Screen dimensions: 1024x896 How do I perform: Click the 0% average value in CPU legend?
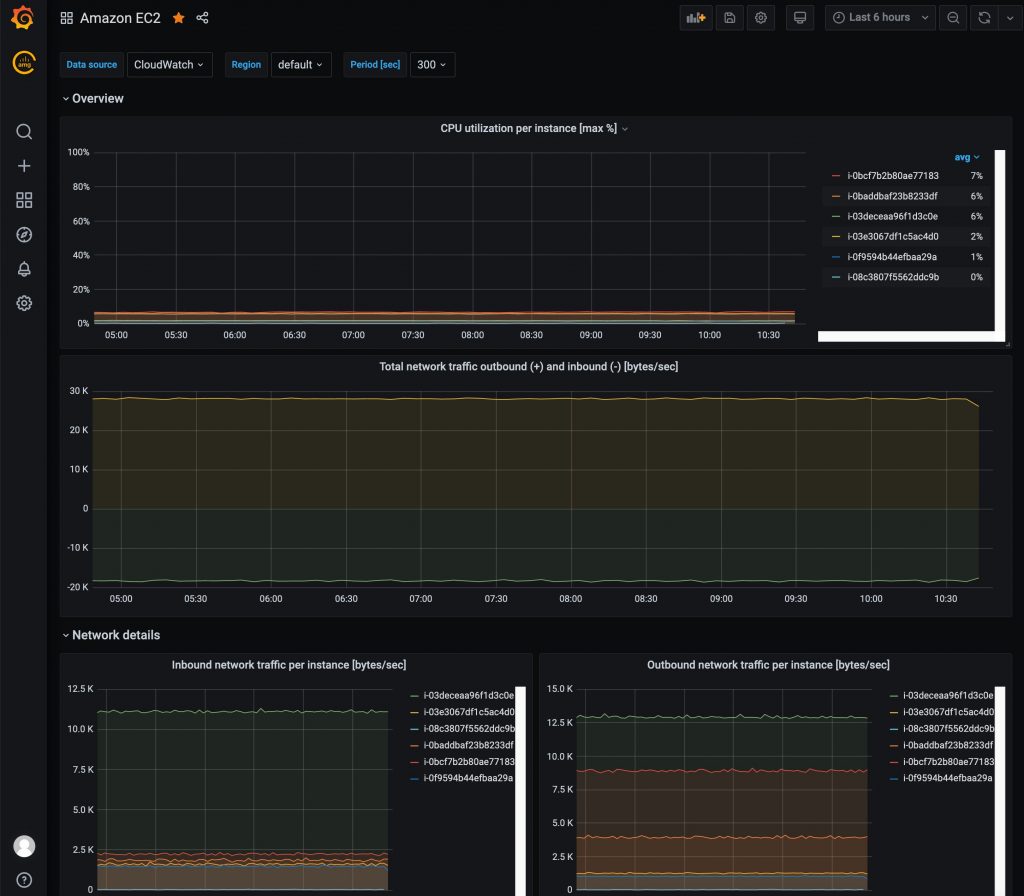pos(976,277)
